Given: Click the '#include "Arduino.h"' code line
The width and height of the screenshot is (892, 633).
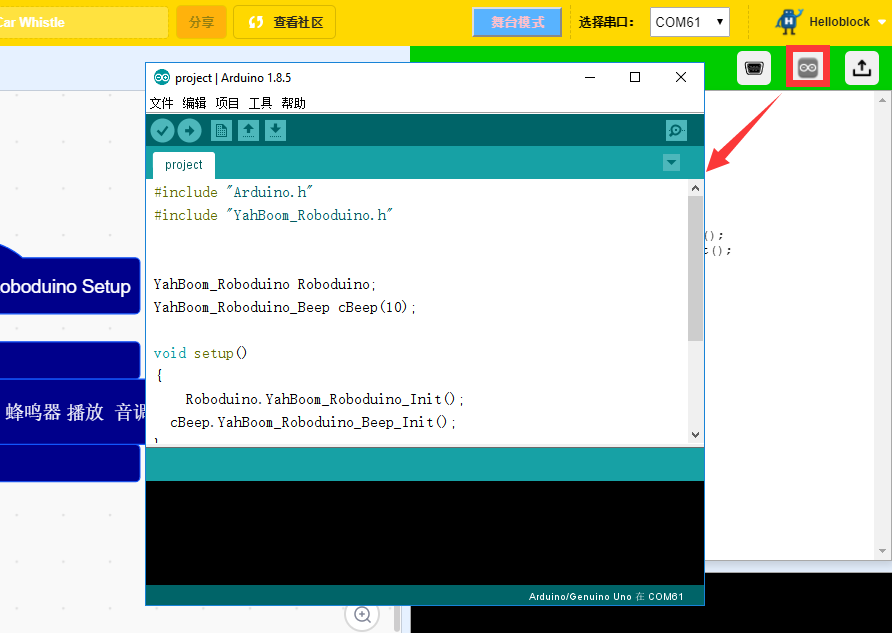Looking at the screenshot, I should tap(233, 192).
